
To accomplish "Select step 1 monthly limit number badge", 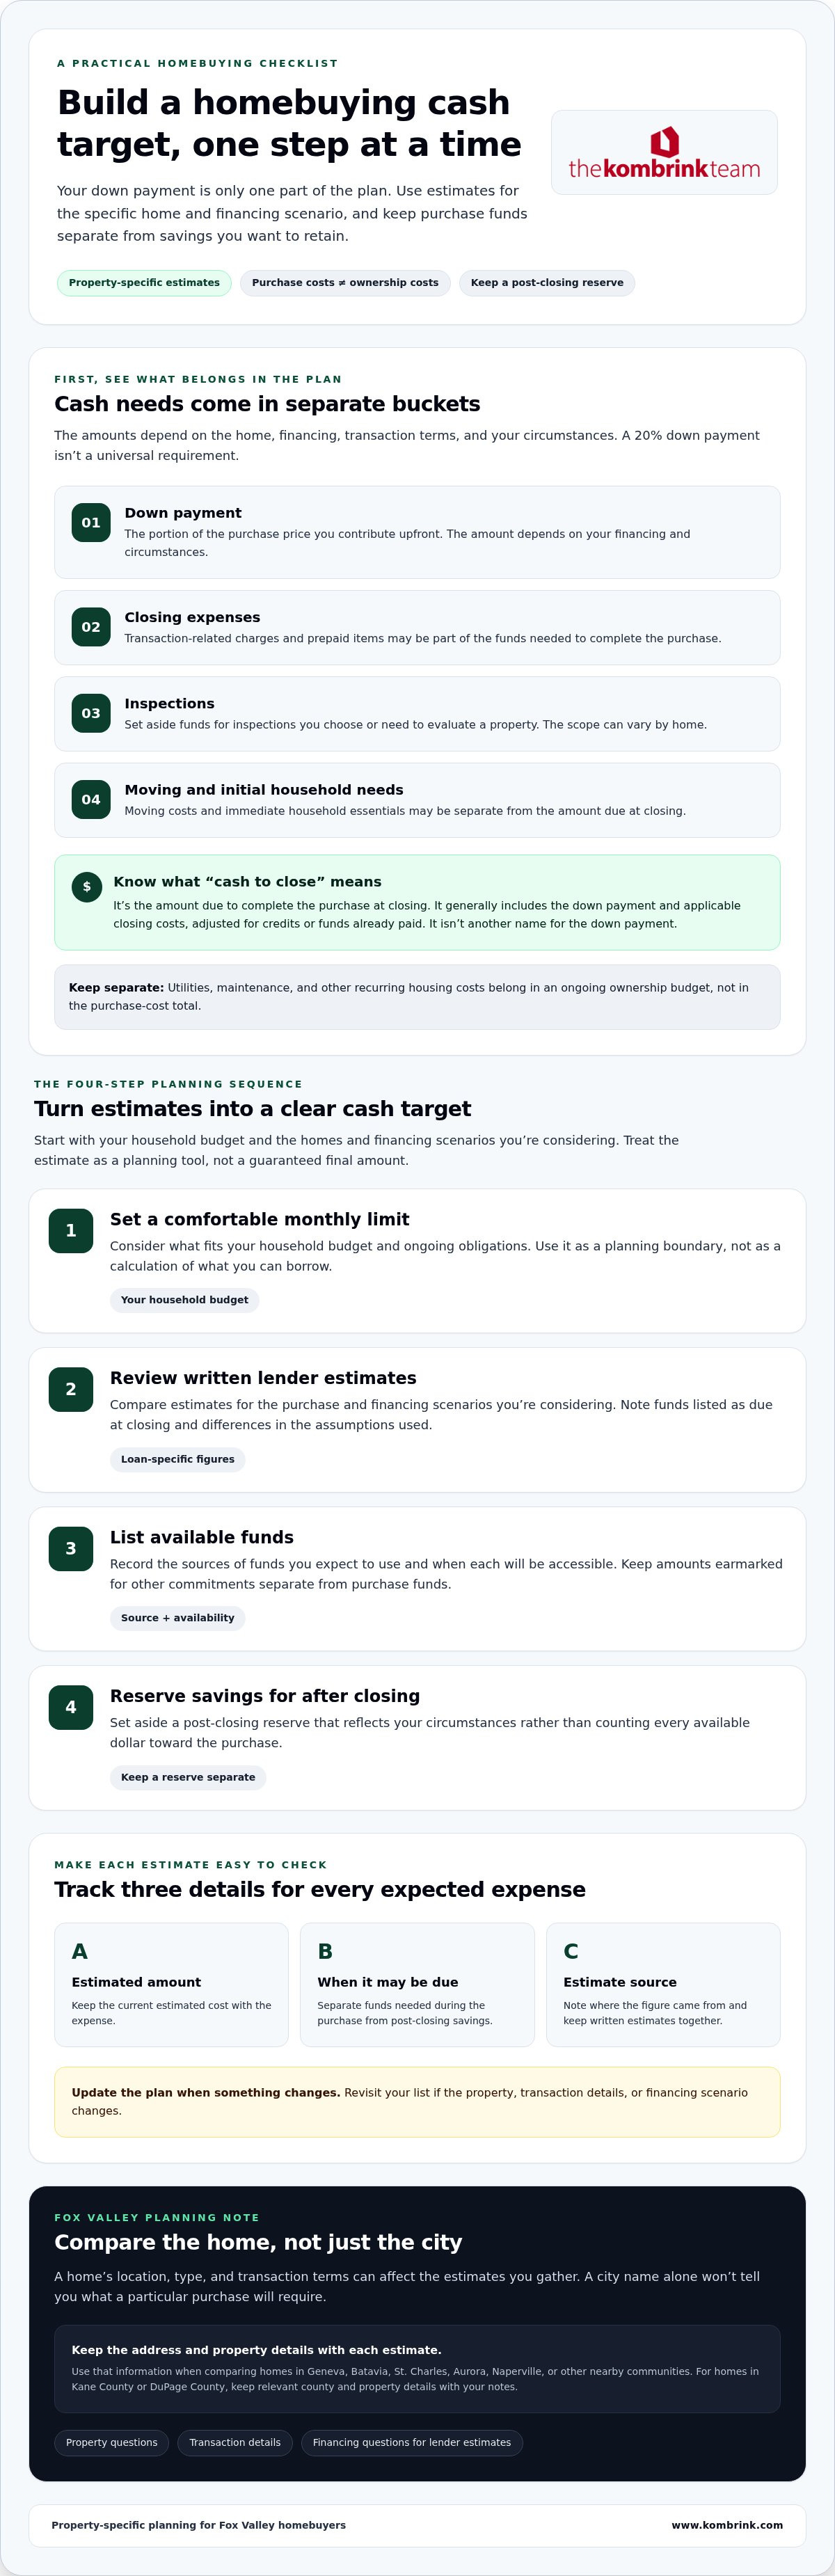I will [71, 1231].
